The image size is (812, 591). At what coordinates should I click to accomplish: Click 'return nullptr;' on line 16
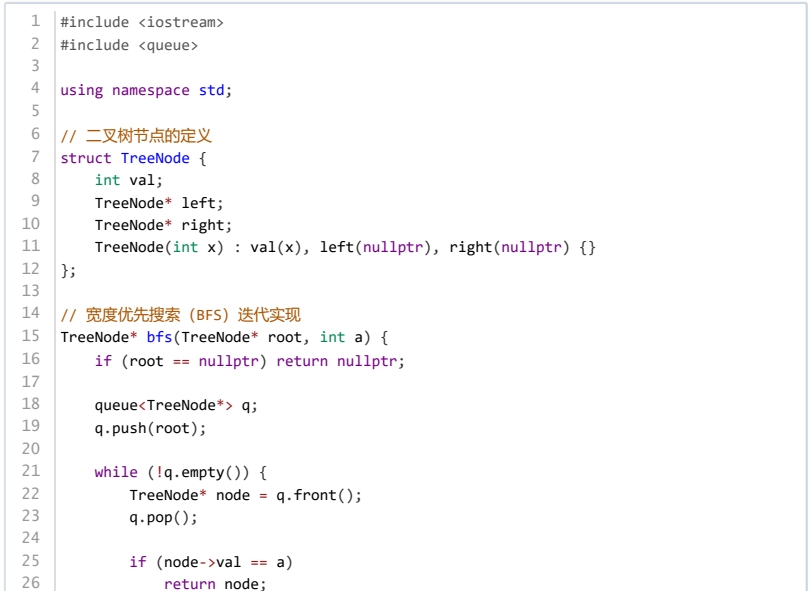click(x=340, y=361)
